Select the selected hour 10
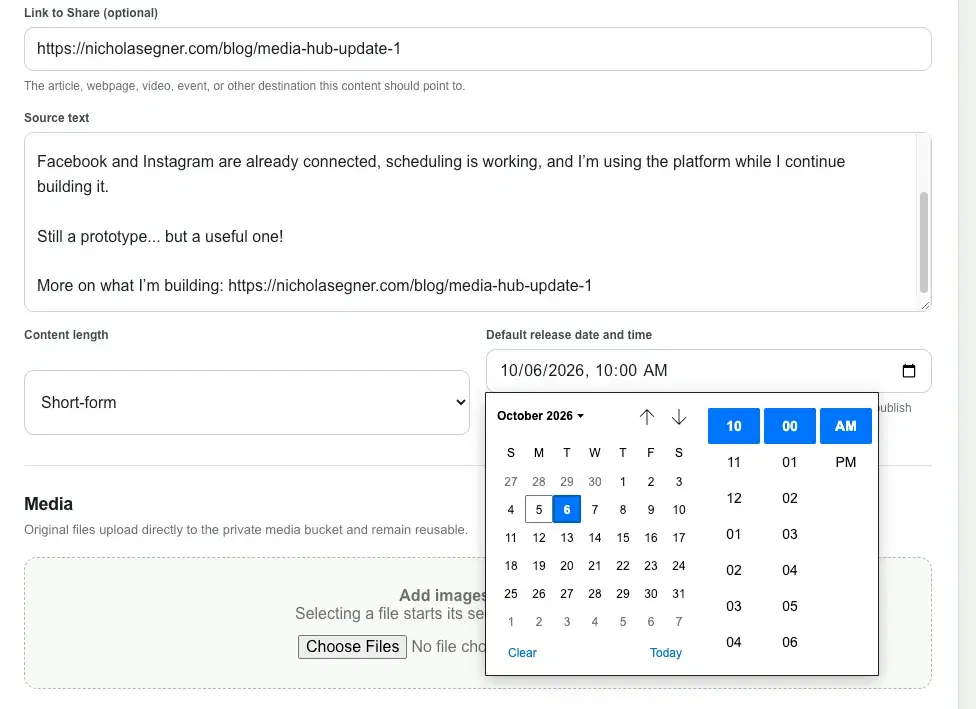The image size is (976, 709). click(734, 426)
